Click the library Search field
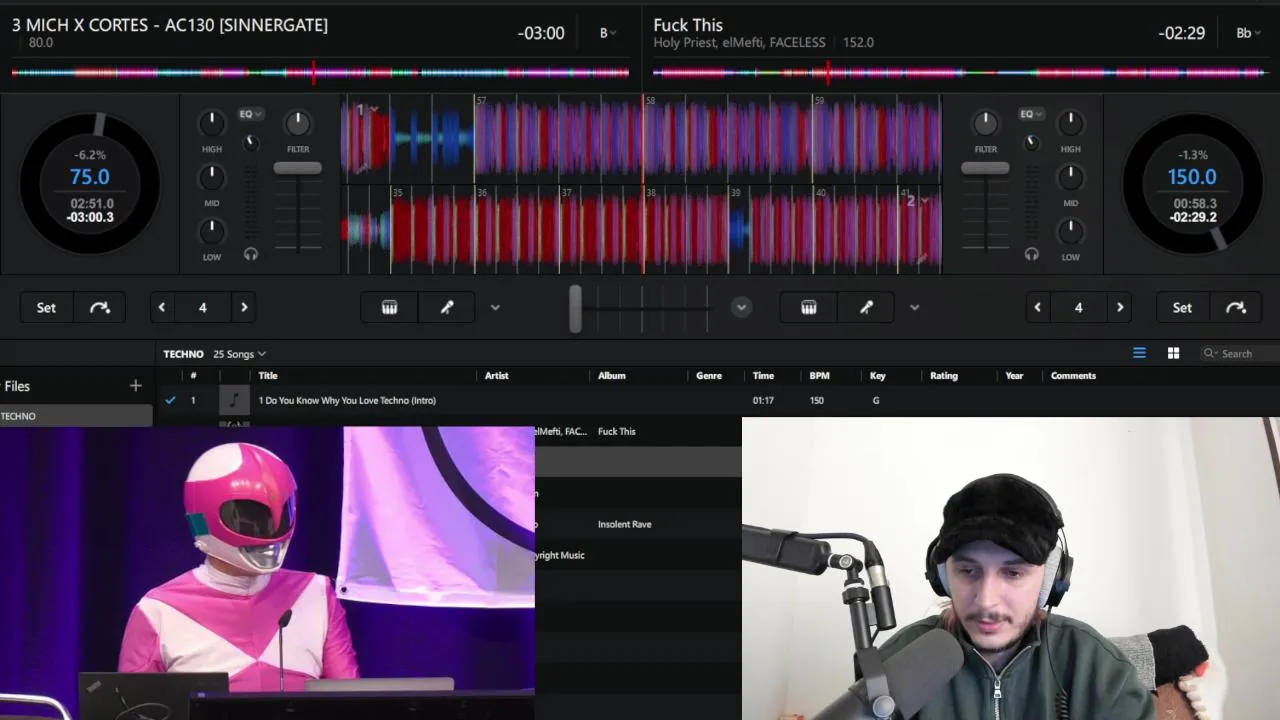This screenshot has width=1280, height=720. (1240, 353)
